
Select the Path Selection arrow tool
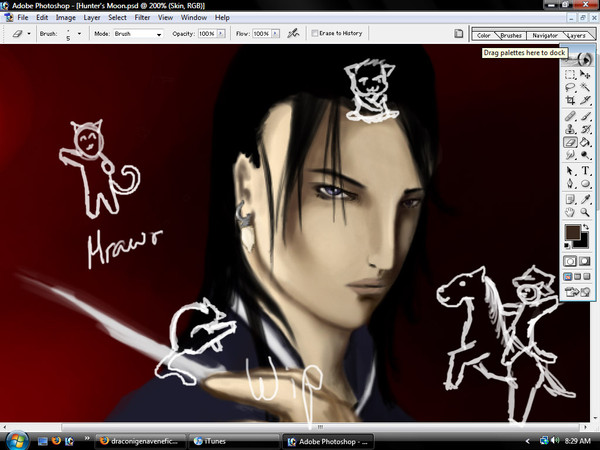[x=570, y=171]
